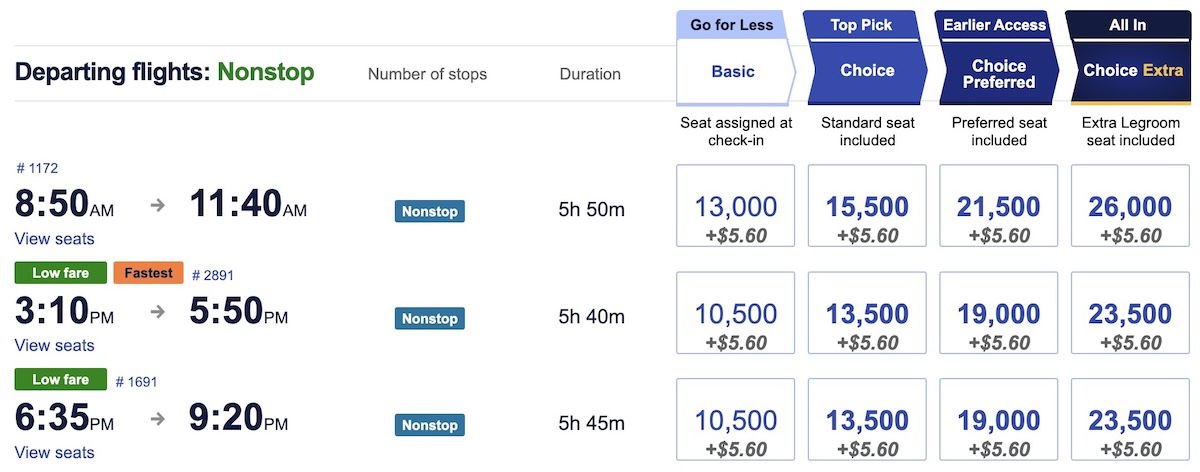View seats for the 8:50 AM flight

point(55,239)
